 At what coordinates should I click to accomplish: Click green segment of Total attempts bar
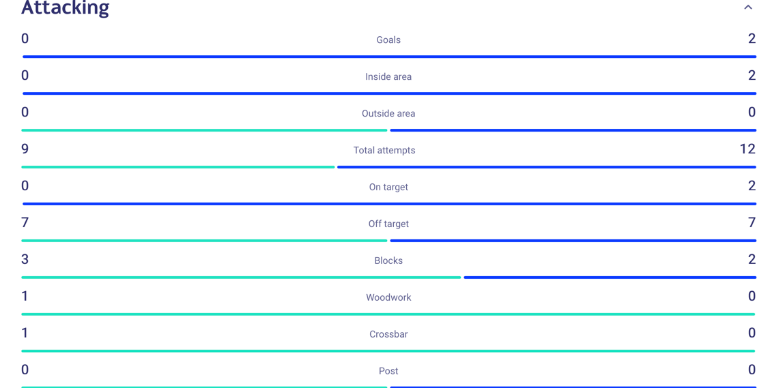click(178, 167)
